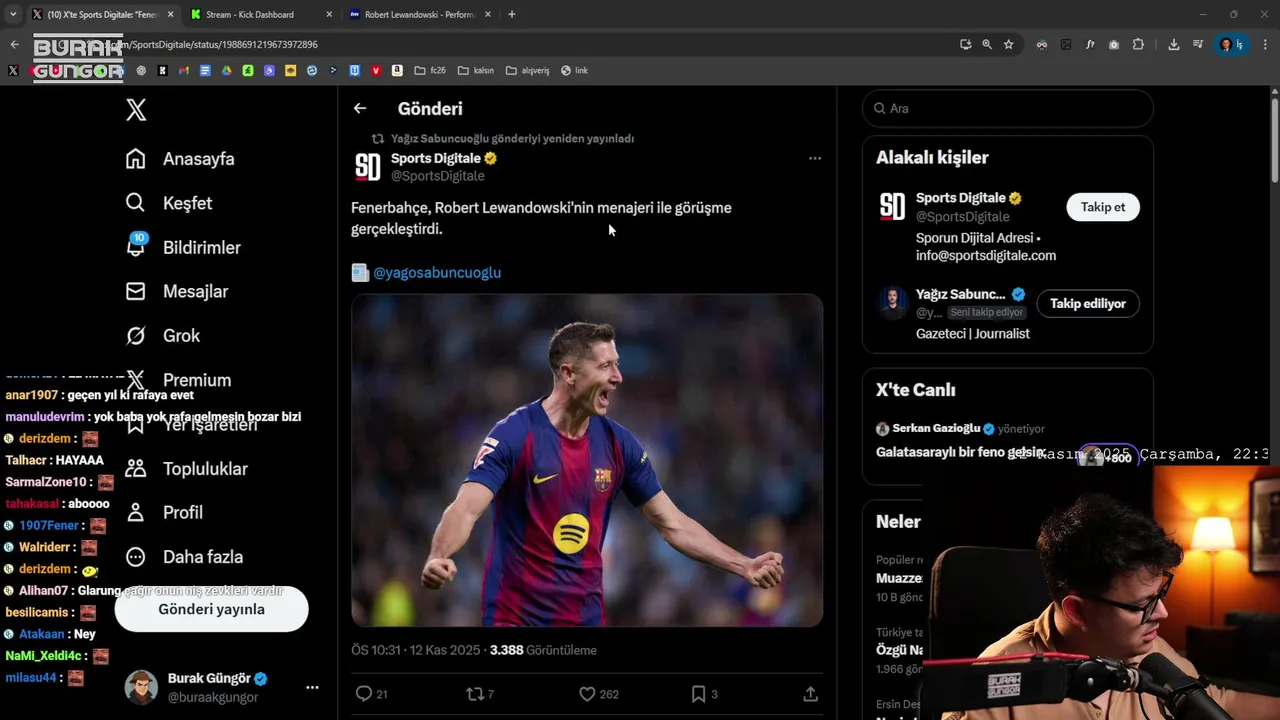The width and height of the screenshot is (1280, 720).
Task: Click the X logo in the sidebar
Action: [136, 110]
